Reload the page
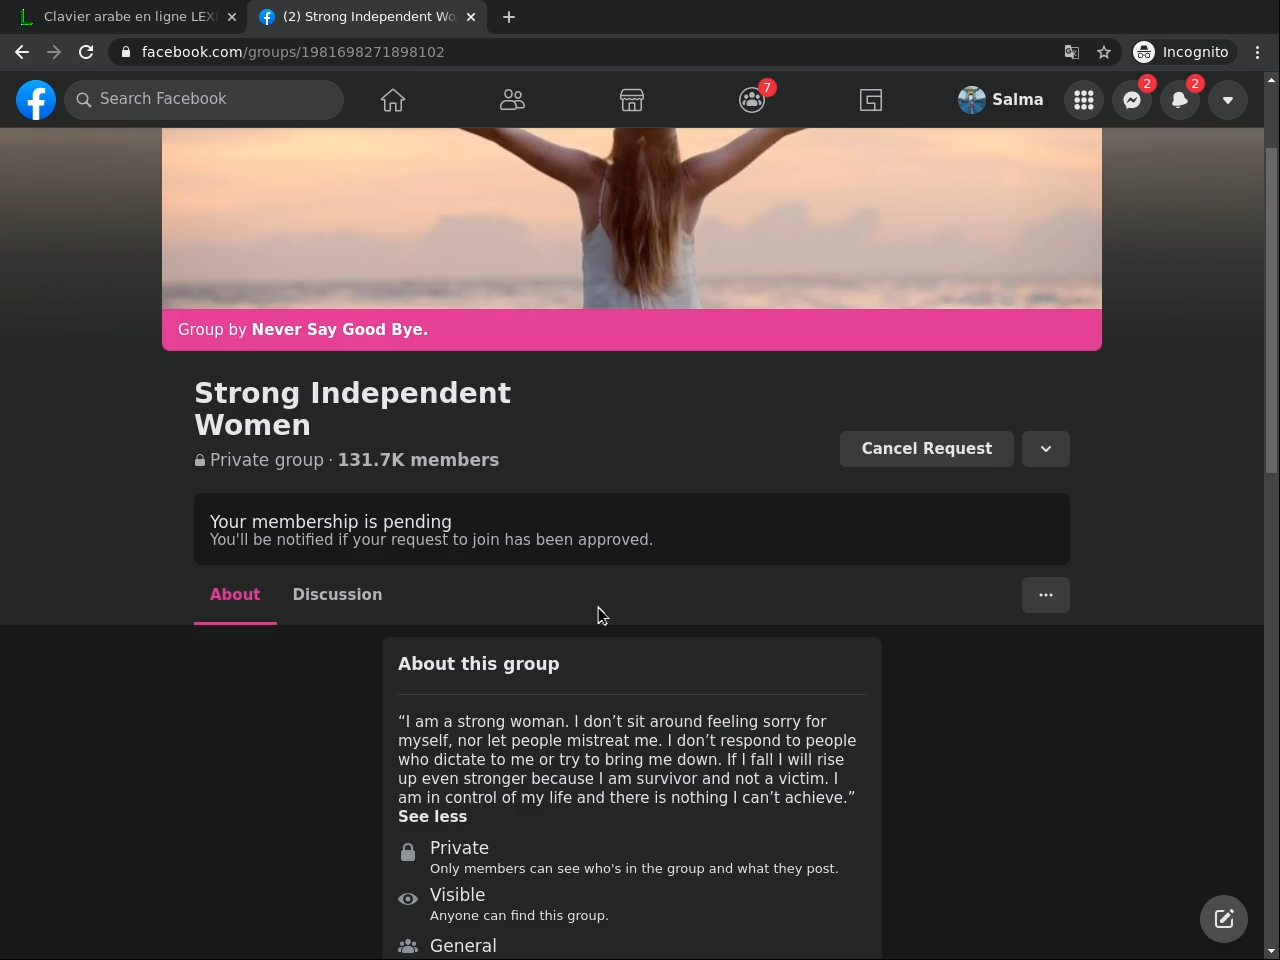The height and width of the screenshot is (960, 1280). click(86, 52)
